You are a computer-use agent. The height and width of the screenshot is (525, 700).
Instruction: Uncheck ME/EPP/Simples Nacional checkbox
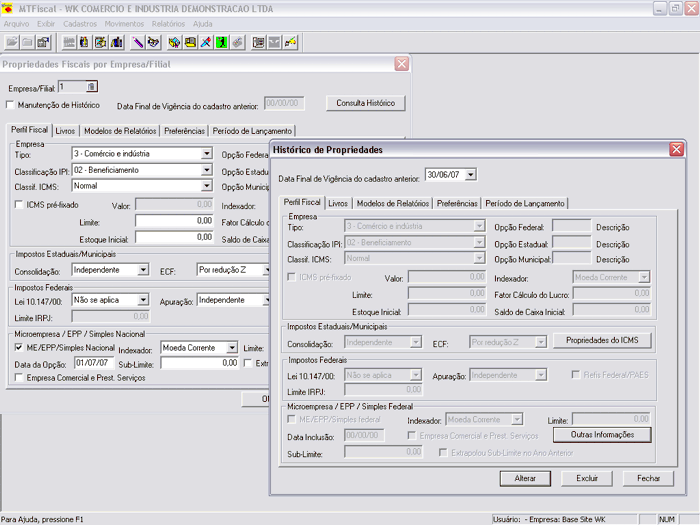coord(20,347)
